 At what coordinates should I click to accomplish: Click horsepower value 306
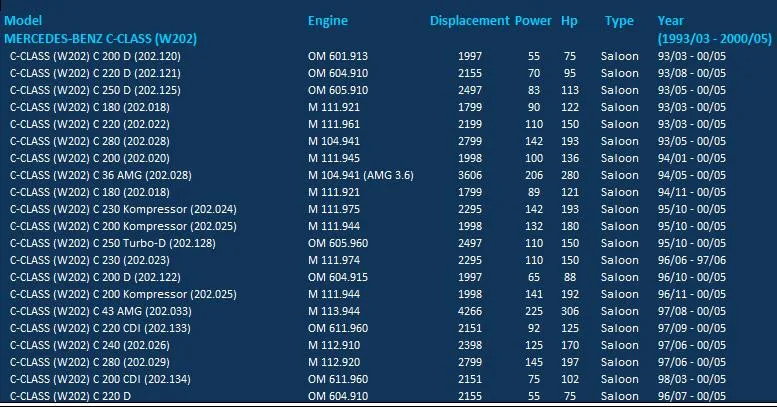click(x=570, y=311)
